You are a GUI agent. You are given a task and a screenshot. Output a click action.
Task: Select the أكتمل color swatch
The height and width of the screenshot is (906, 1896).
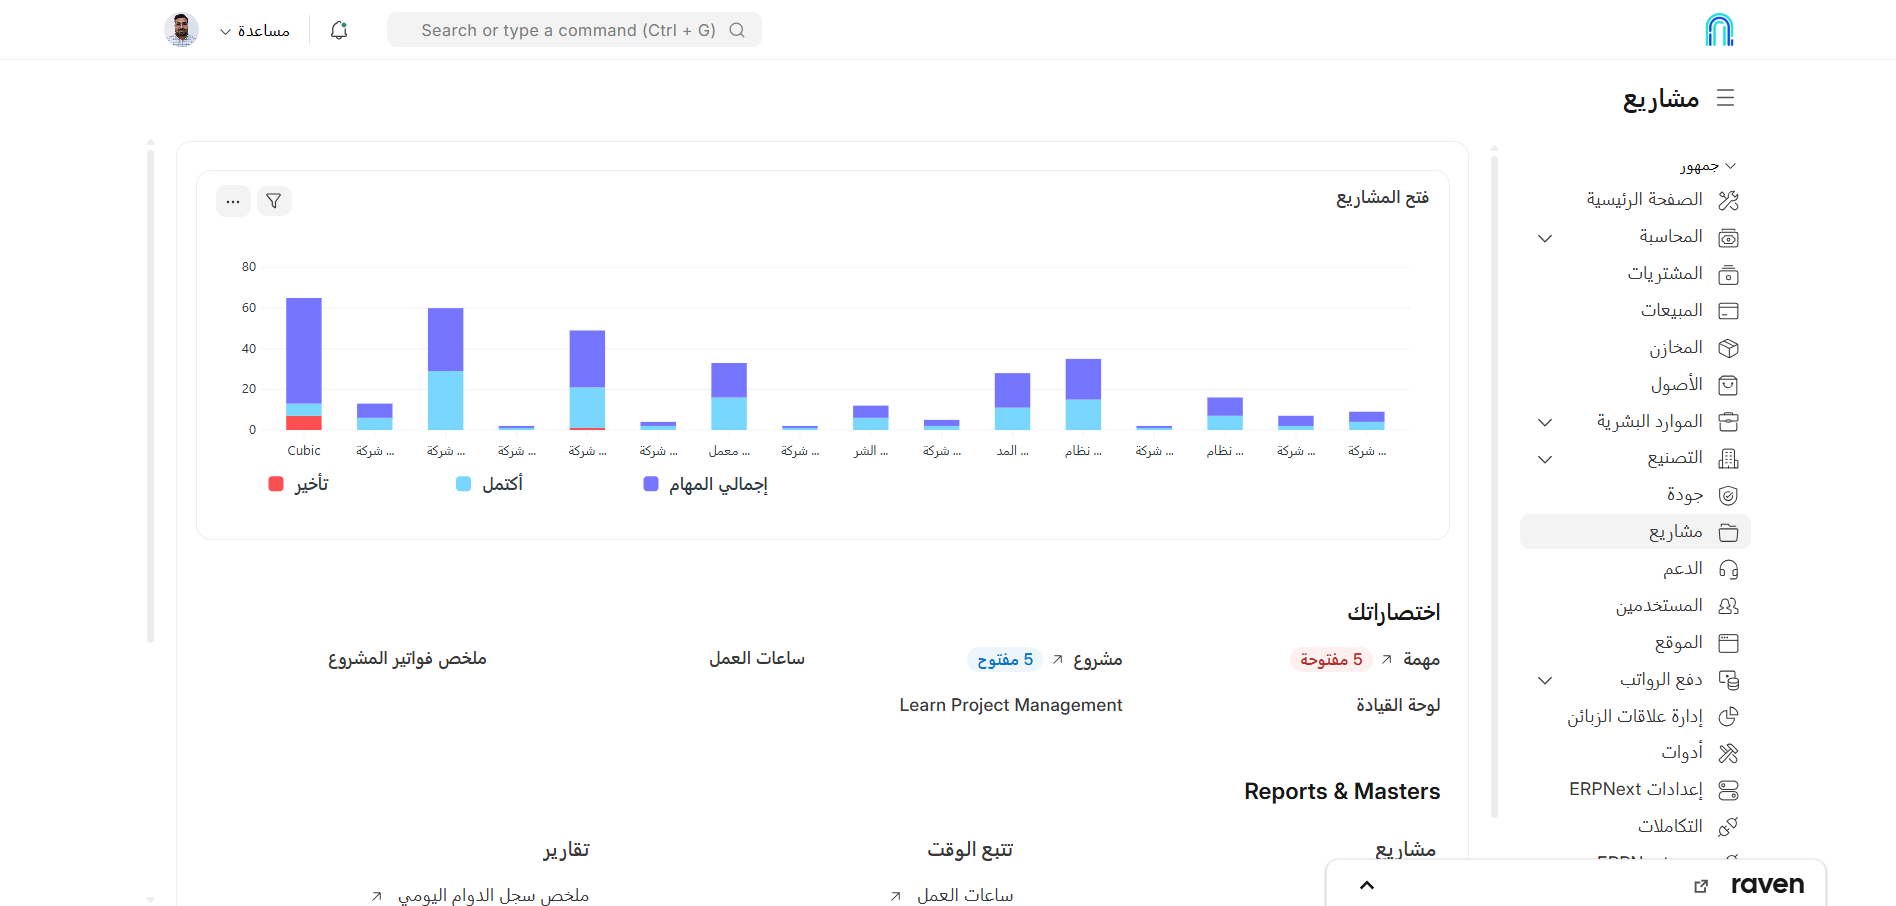[x=462, y=483]
